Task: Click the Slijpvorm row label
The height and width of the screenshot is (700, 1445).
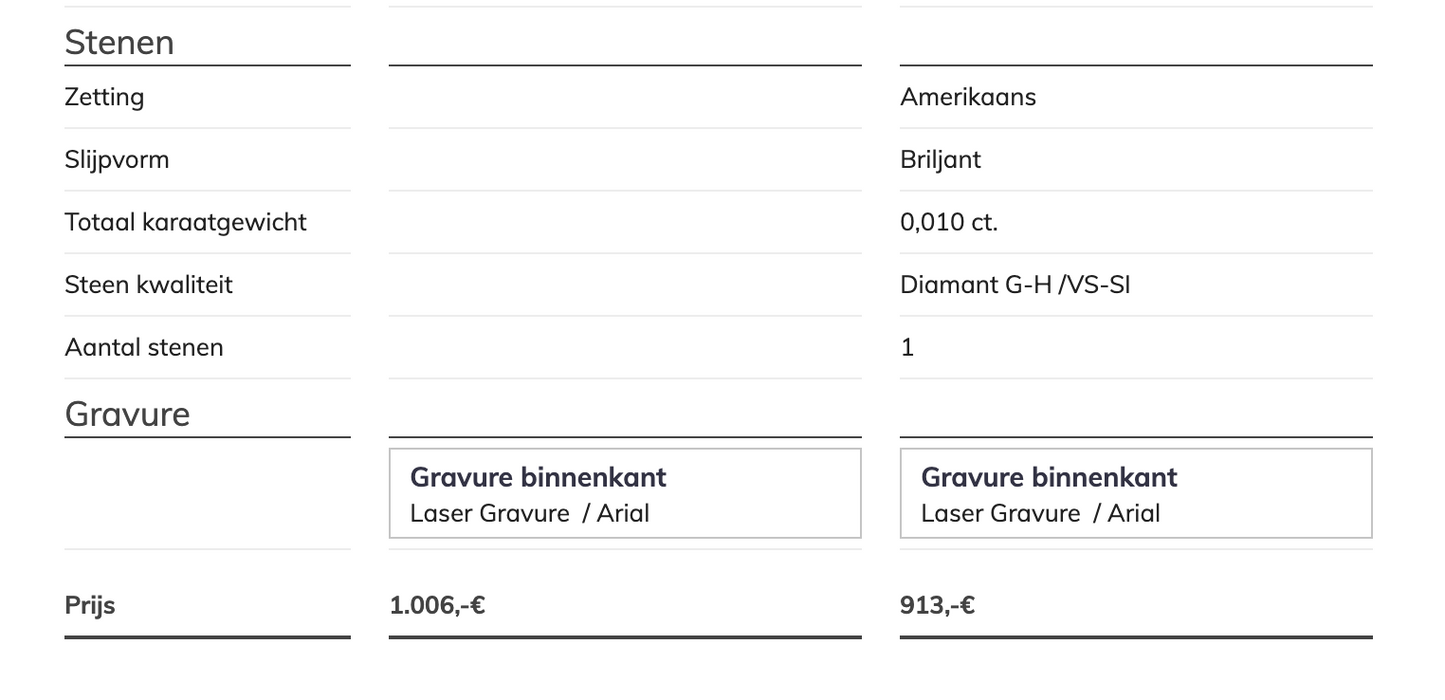Action: (117, 160)
